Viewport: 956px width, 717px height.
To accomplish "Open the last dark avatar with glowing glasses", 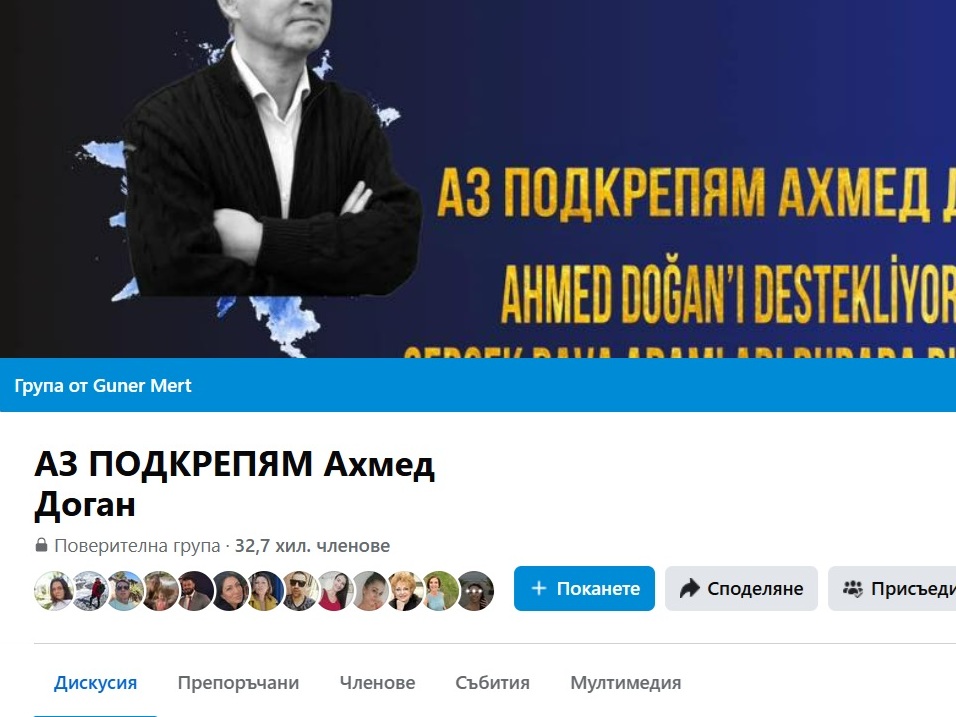I will 475,590.
